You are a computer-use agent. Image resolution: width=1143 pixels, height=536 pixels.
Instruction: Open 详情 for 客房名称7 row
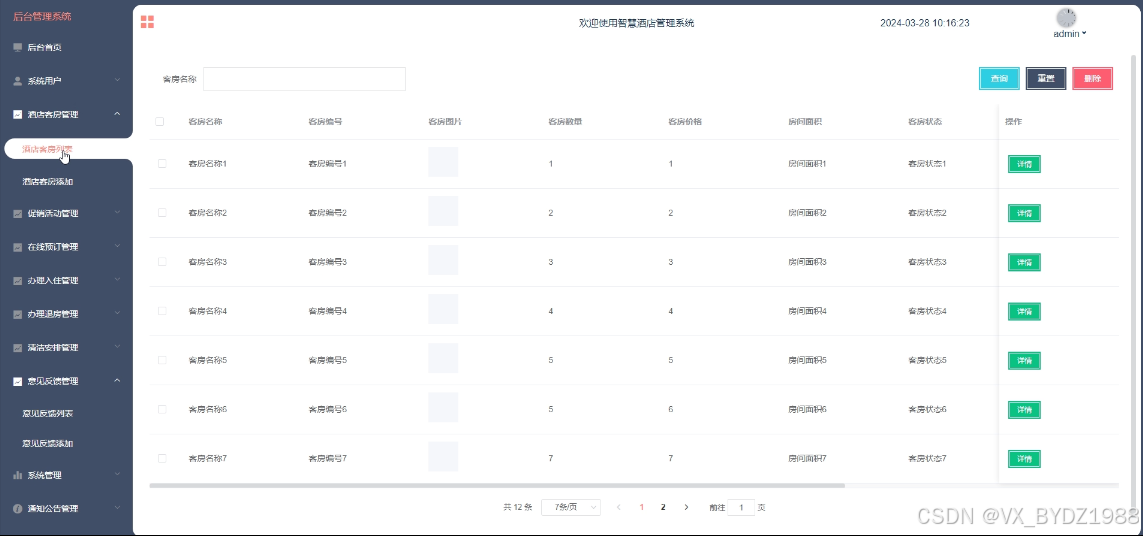point(1024,459)
